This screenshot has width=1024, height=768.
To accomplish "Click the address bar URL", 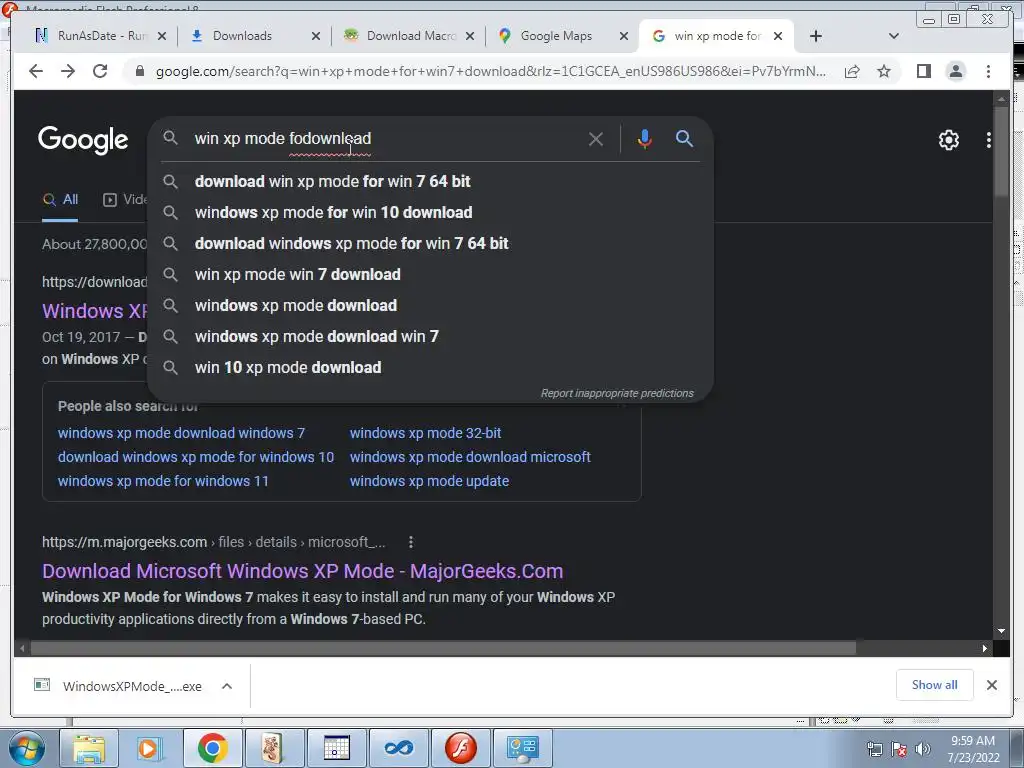I will (490, 71).
